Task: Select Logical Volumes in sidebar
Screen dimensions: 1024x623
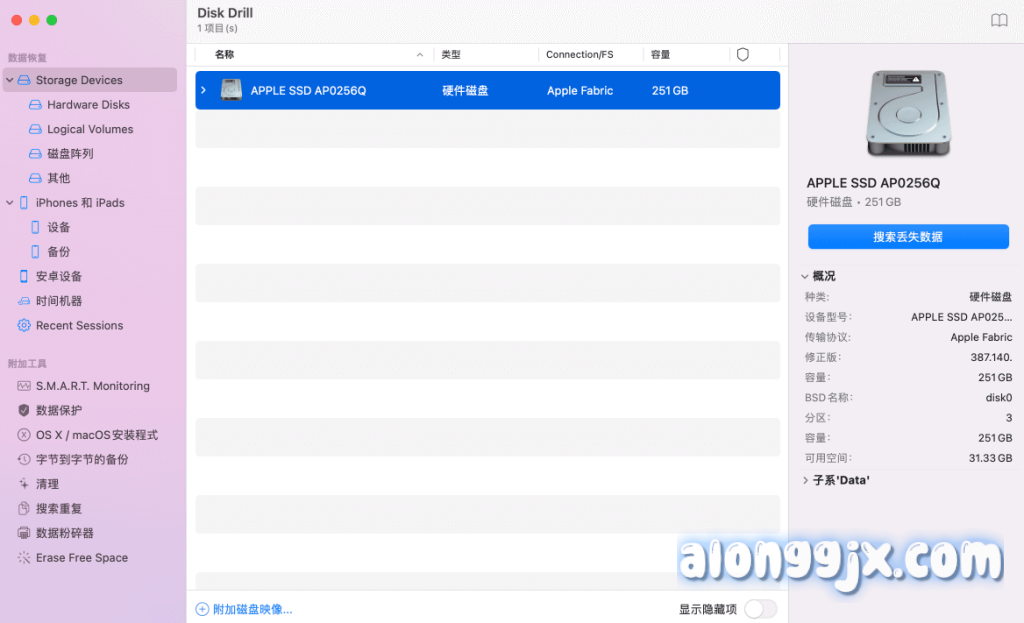Action: (x=89, y=129)
